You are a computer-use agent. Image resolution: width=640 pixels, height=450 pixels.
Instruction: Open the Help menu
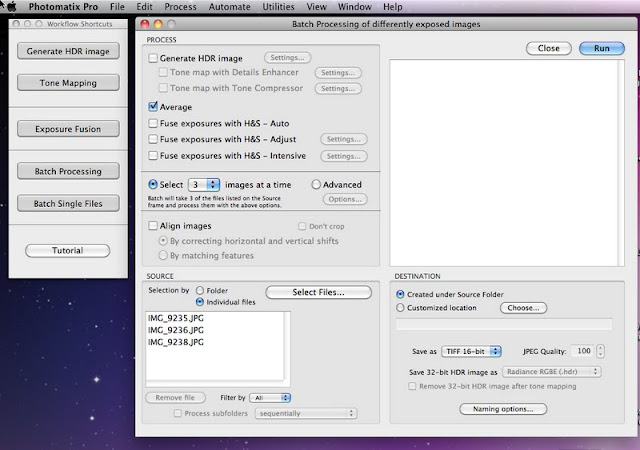click(393, 7)
